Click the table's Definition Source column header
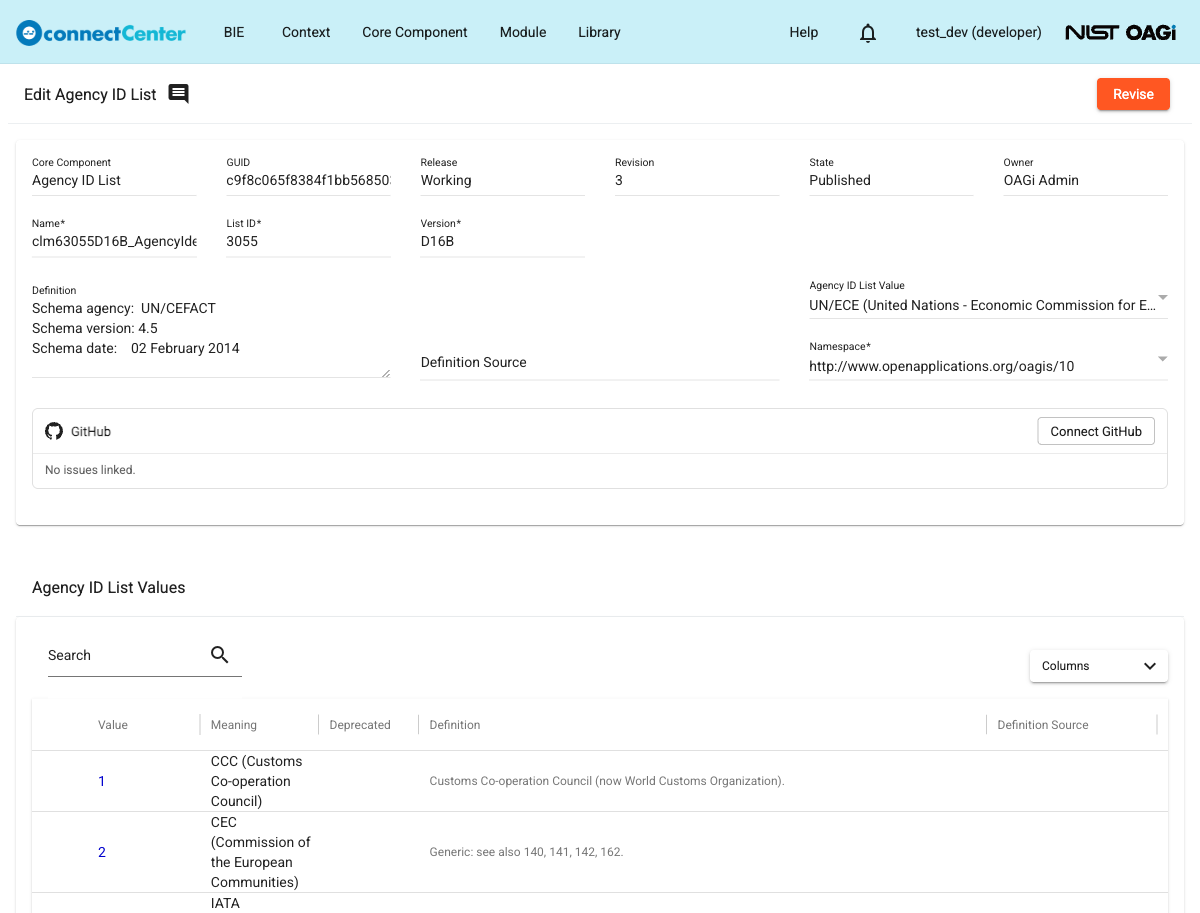This screenshot has height=913, width=1200. pos(1043,725)
